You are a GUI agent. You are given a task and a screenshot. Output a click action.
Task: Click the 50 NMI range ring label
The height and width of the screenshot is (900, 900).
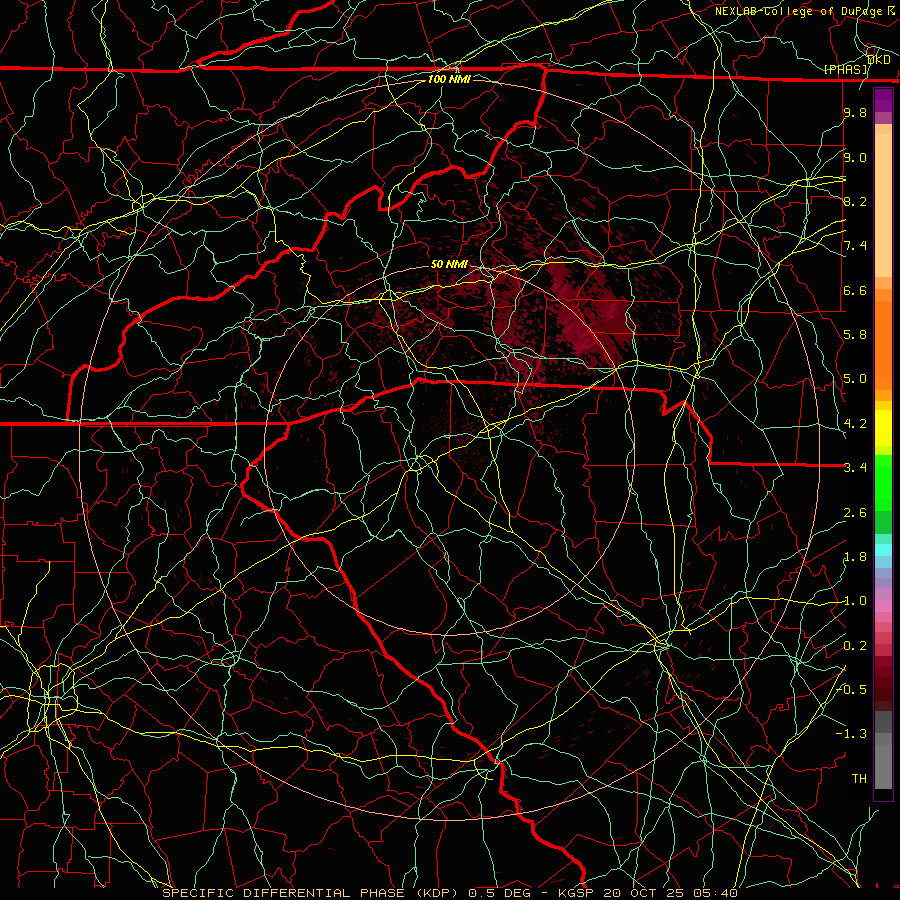click(x=449, y=264)
